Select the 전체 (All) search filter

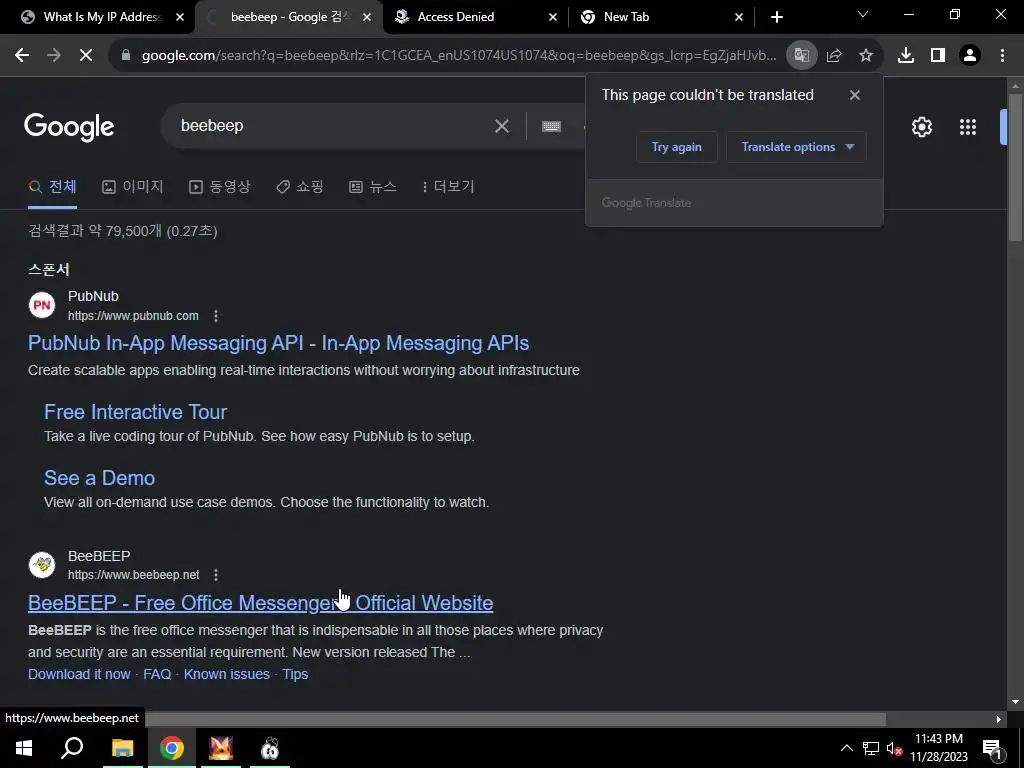pos(52,187)
